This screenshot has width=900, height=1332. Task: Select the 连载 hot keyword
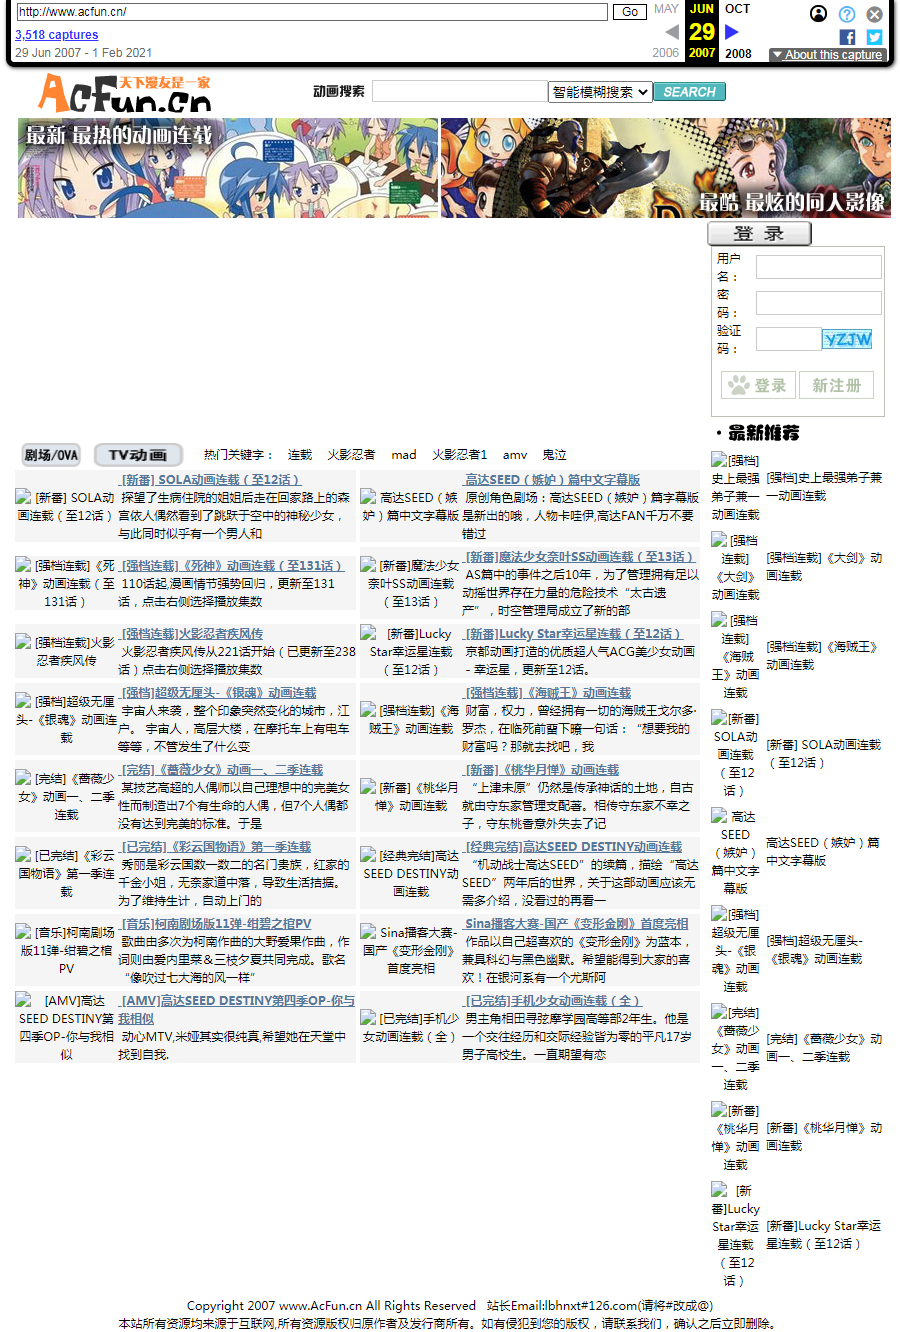(300, 455)
